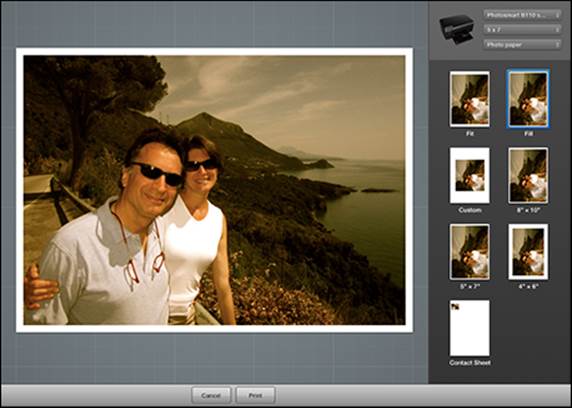The width and height of the screenshot is (572, 408).
Task: Open the Photo paper type dropdown
Action: 522,45
